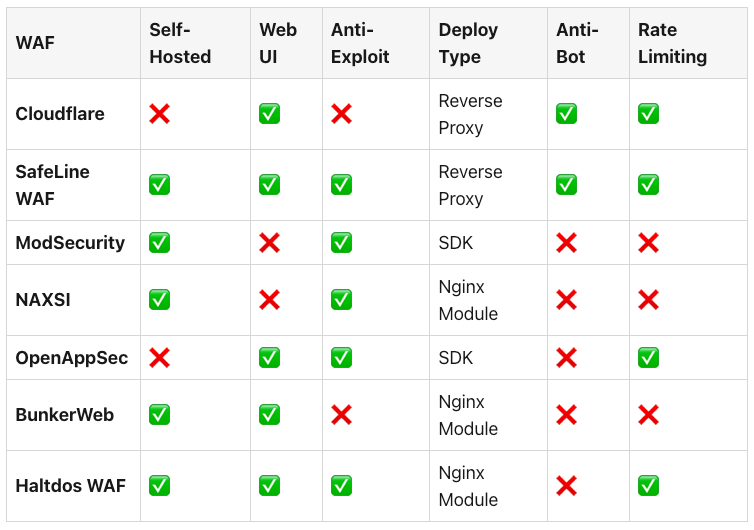This screenshot has width=754, height=530.
Task: Click the SafeLine WAF row name
Action: click(52, 185)
